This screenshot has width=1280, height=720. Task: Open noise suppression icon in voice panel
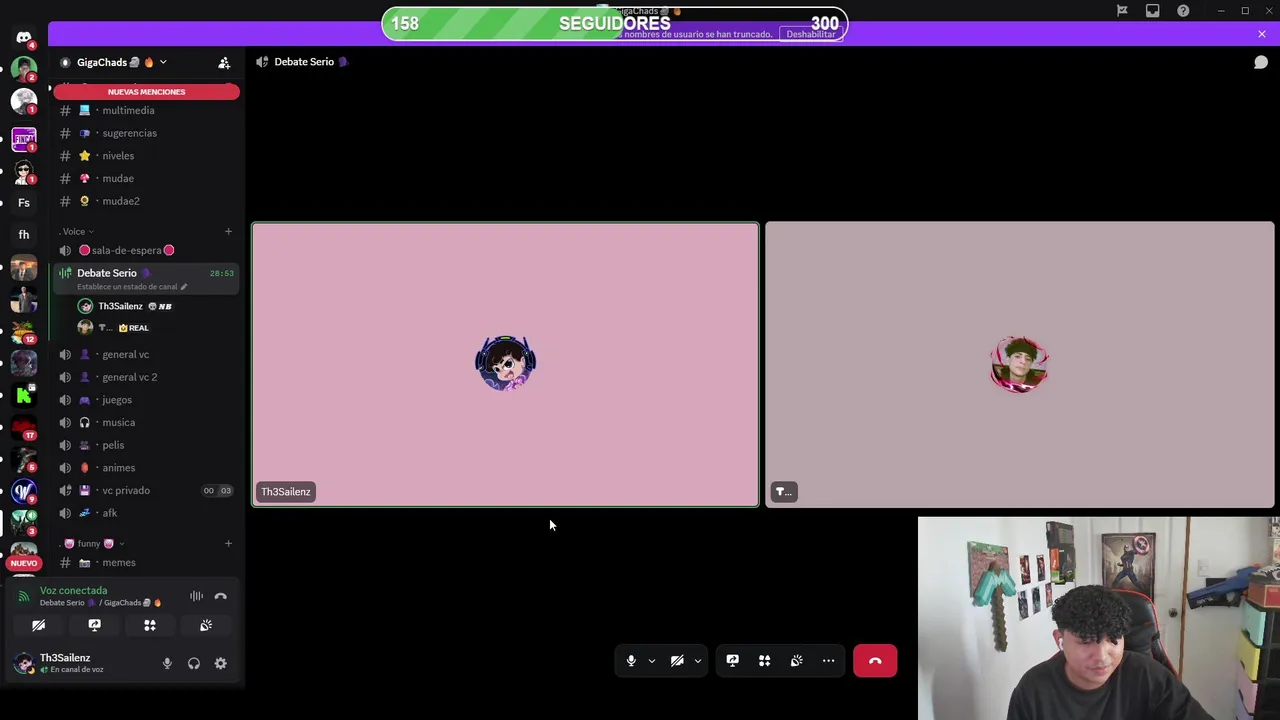coord(196,597)
